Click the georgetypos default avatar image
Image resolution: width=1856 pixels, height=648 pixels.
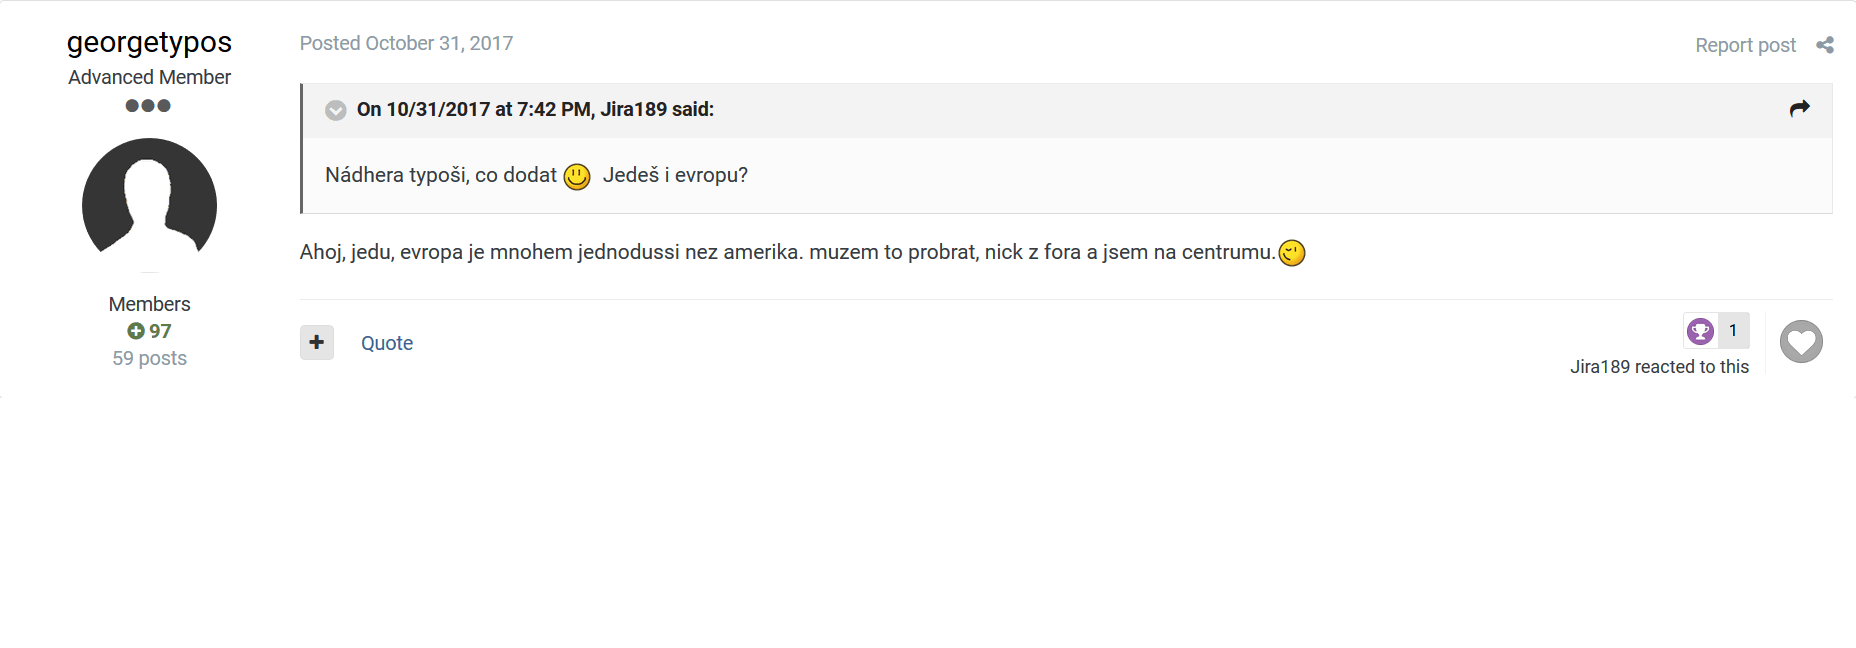click(x=149, y=205)
